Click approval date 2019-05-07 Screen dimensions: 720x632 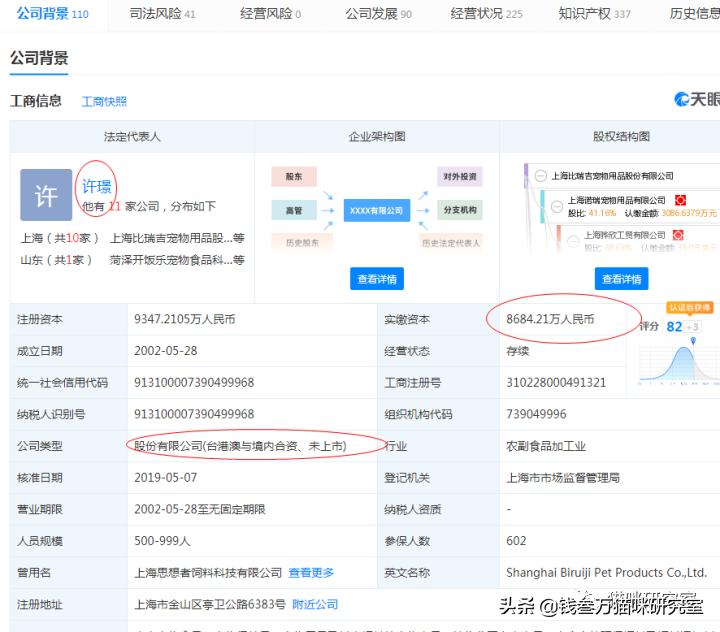[165, 478]
